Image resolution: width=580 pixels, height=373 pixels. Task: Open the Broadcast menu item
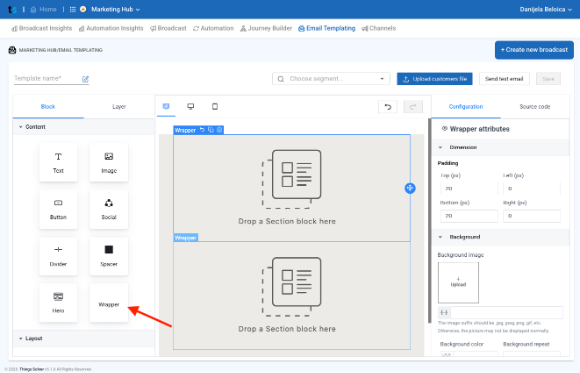pos(168,28)
